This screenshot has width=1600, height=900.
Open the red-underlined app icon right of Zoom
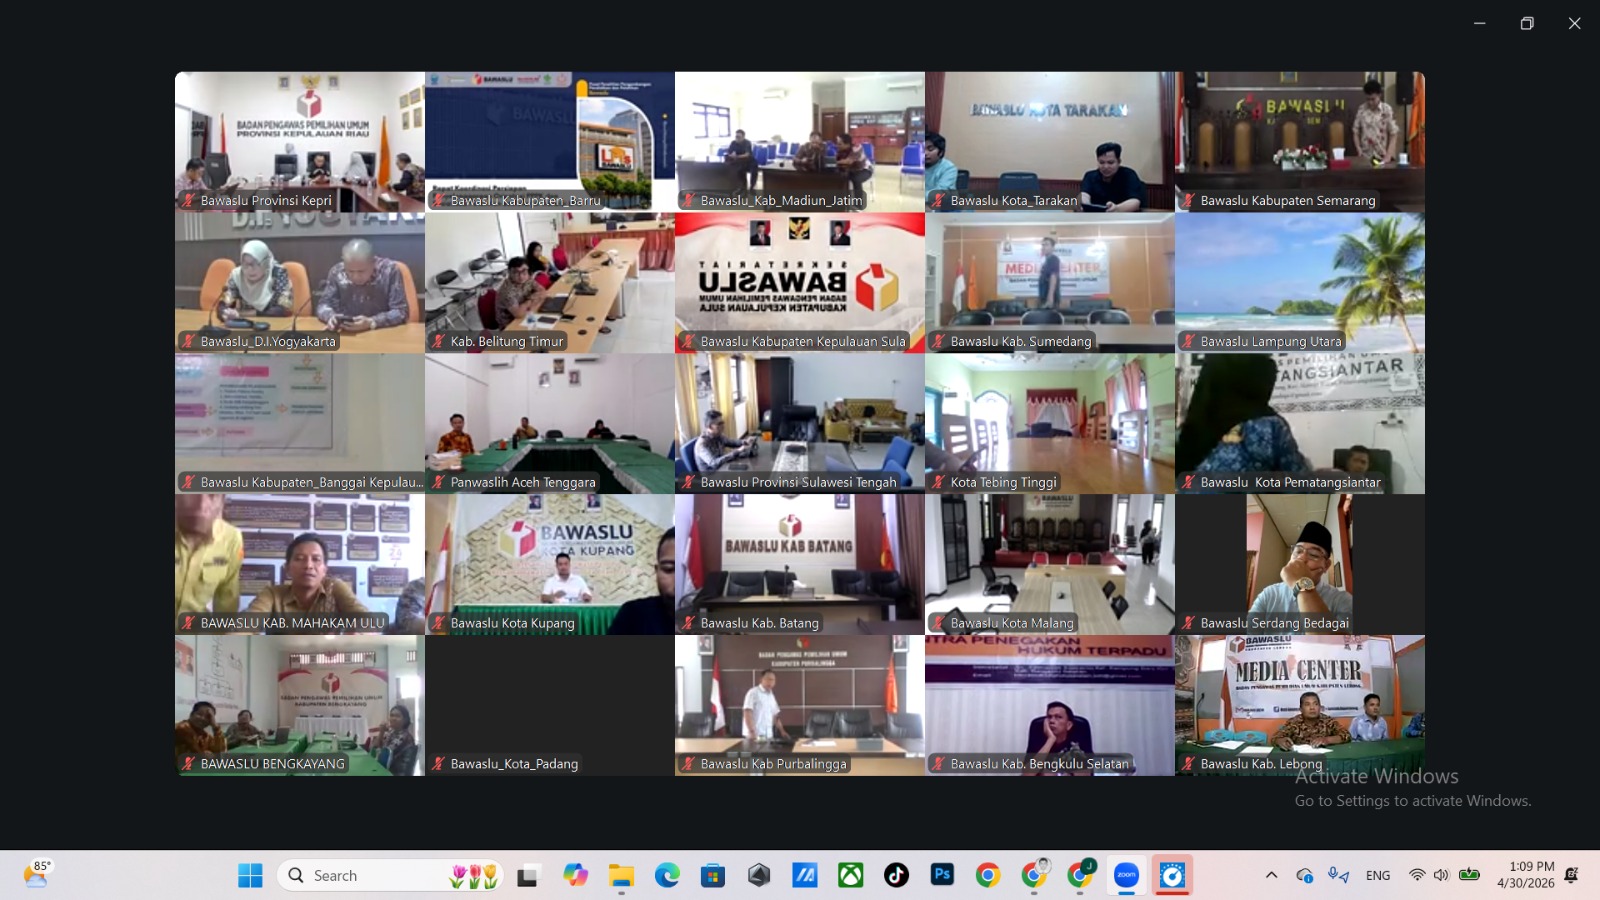pos(1172,876)
